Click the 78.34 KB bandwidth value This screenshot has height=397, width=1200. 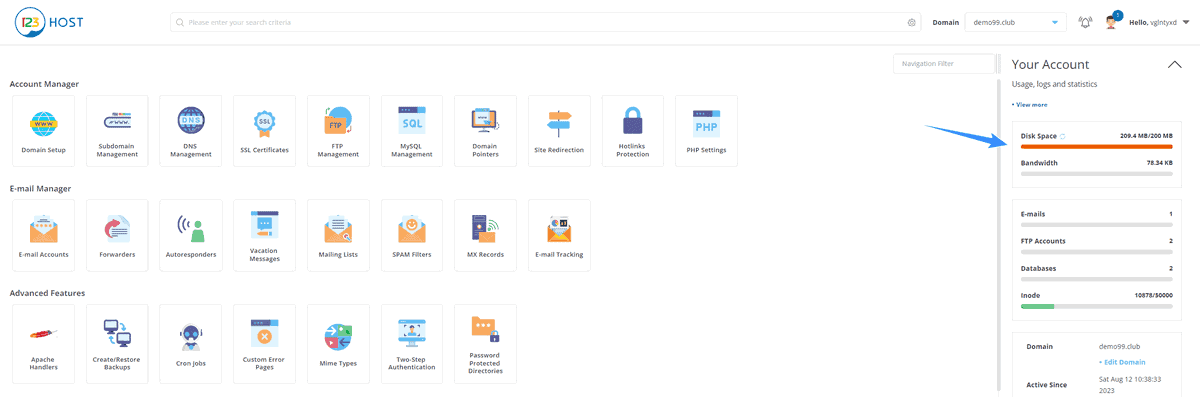point(1160,162)
